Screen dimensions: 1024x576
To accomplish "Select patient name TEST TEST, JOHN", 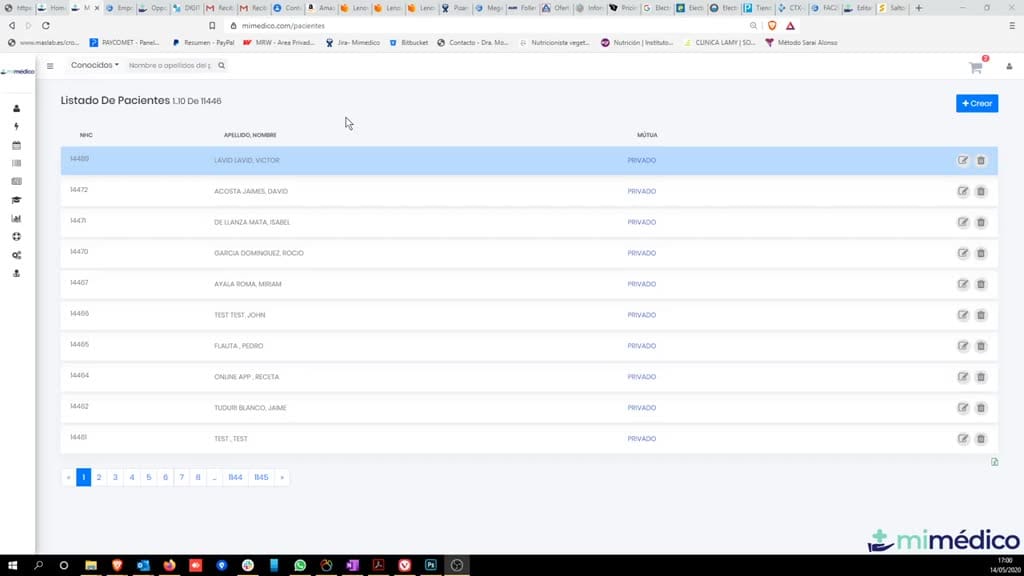I will pos(240,315).
